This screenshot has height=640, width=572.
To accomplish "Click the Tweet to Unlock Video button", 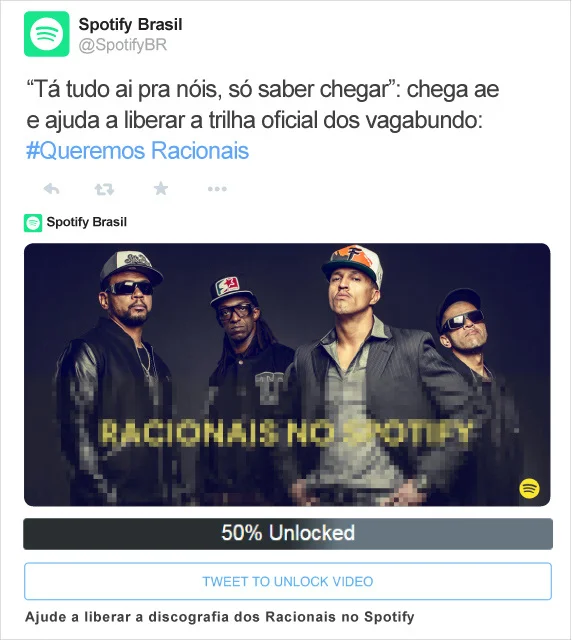I will pyautogui.click(x=288, y=581).
